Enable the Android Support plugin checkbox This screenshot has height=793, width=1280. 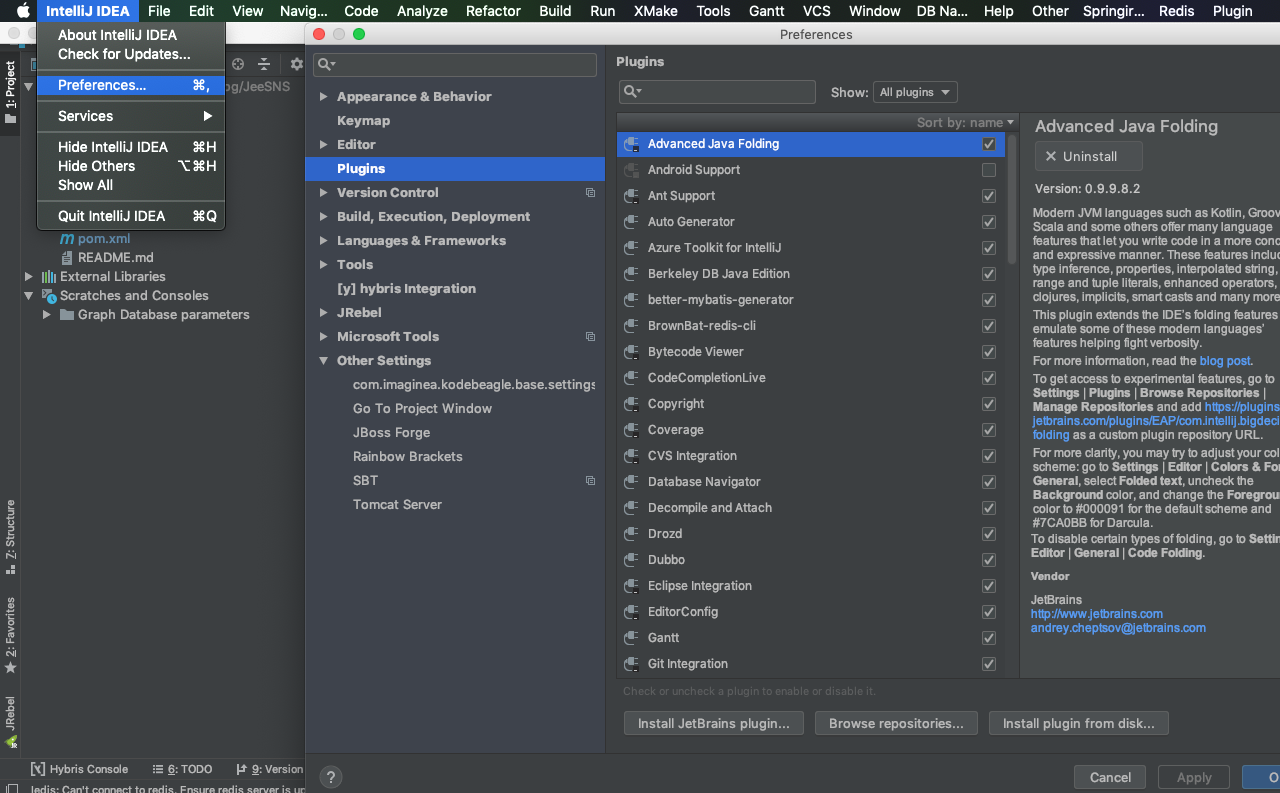(x=989, y=170)
